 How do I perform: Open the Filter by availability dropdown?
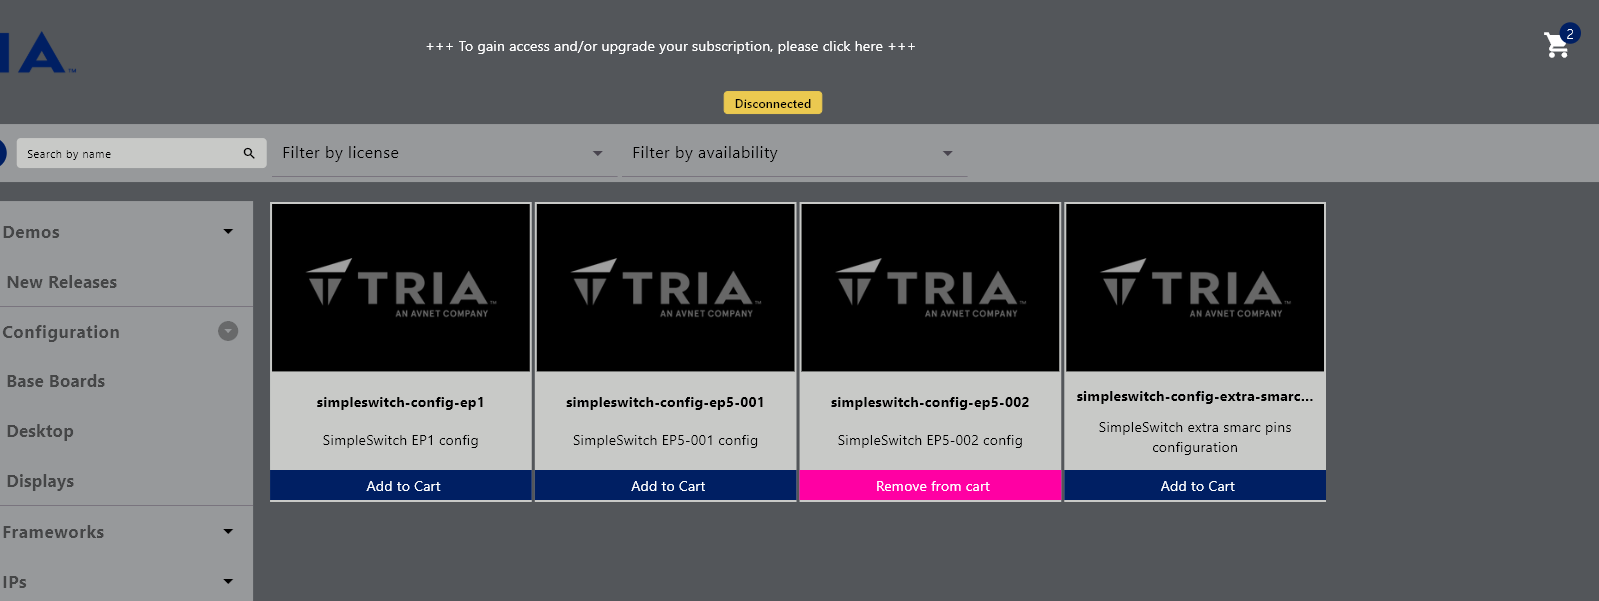[x=794, y=153]
